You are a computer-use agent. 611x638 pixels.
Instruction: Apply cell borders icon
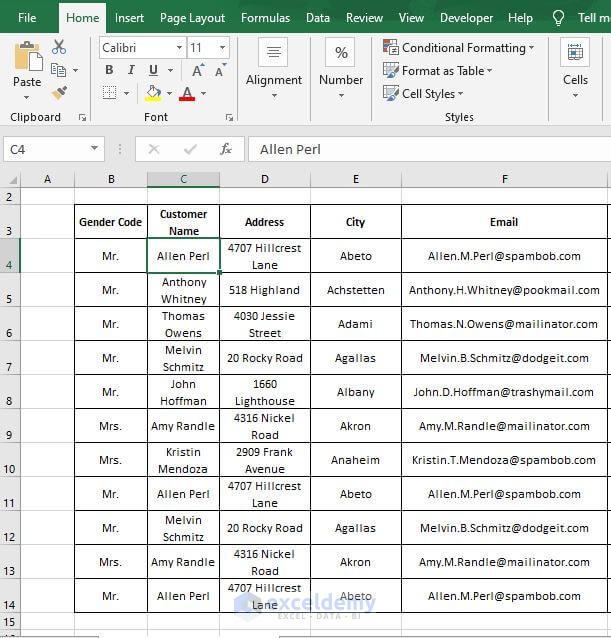(x=109, y=93)
